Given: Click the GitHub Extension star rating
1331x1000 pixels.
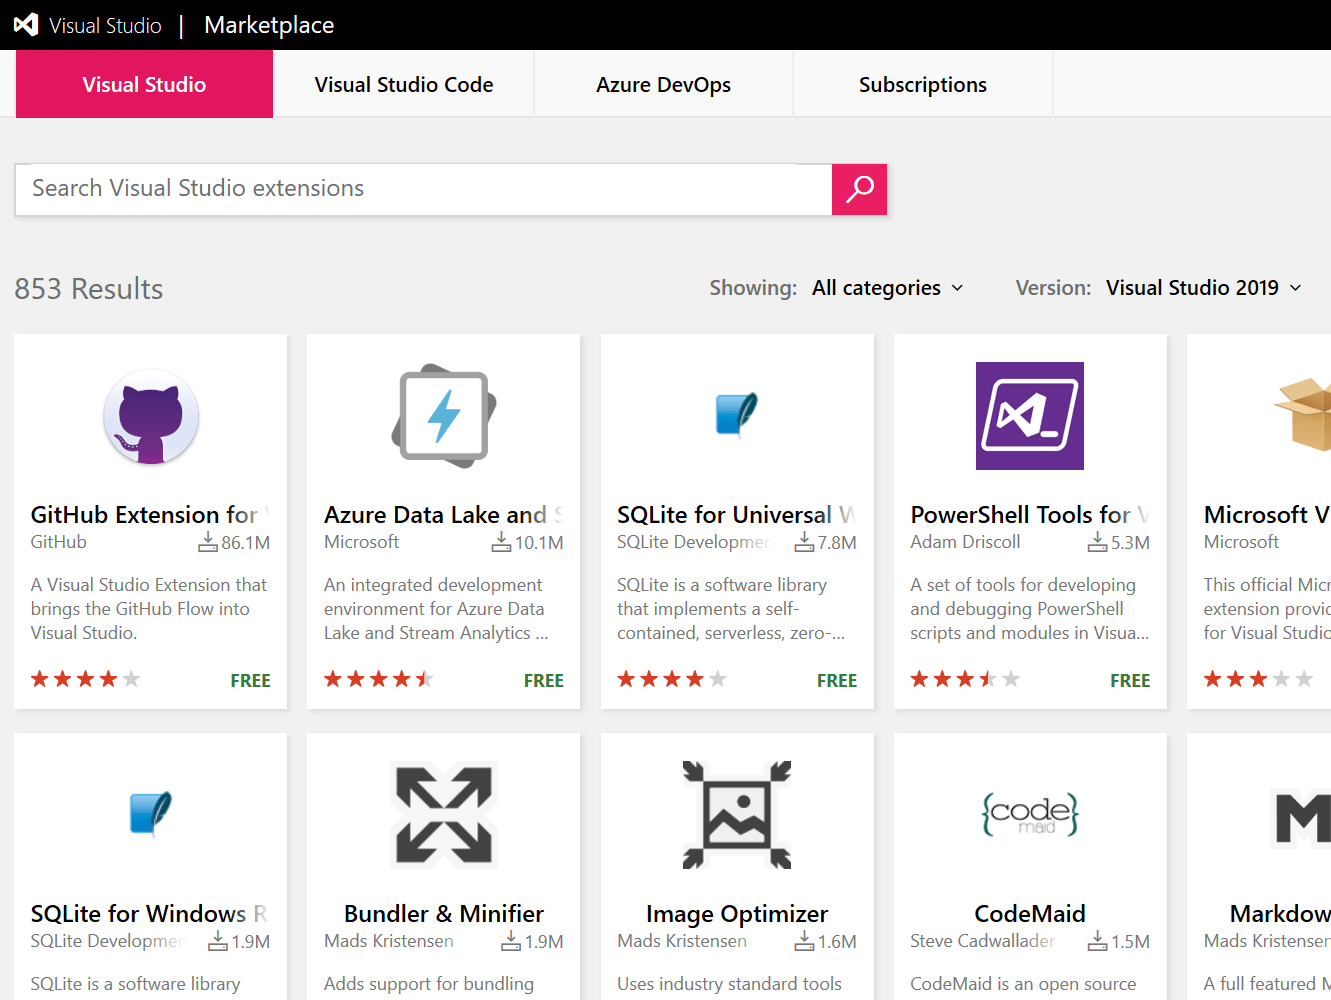Looking at the screenshot, I should pyautogui.click(x=85, y=679).
